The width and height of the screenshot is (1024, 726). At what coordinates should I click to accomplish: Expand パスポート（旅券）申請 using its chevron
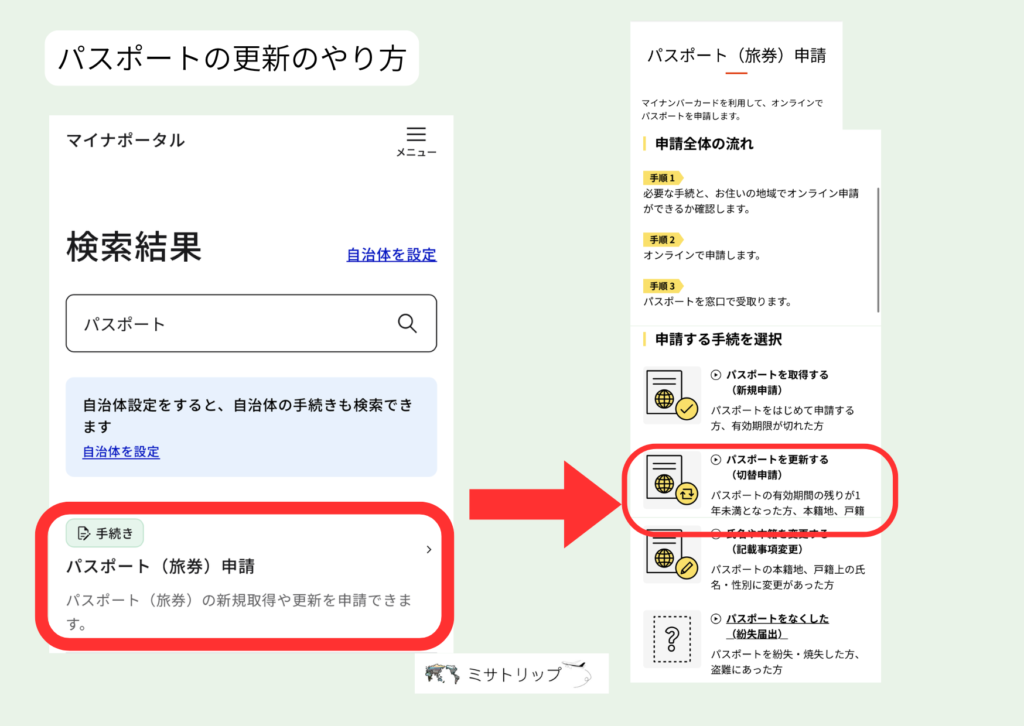click(x=429, y=549)
